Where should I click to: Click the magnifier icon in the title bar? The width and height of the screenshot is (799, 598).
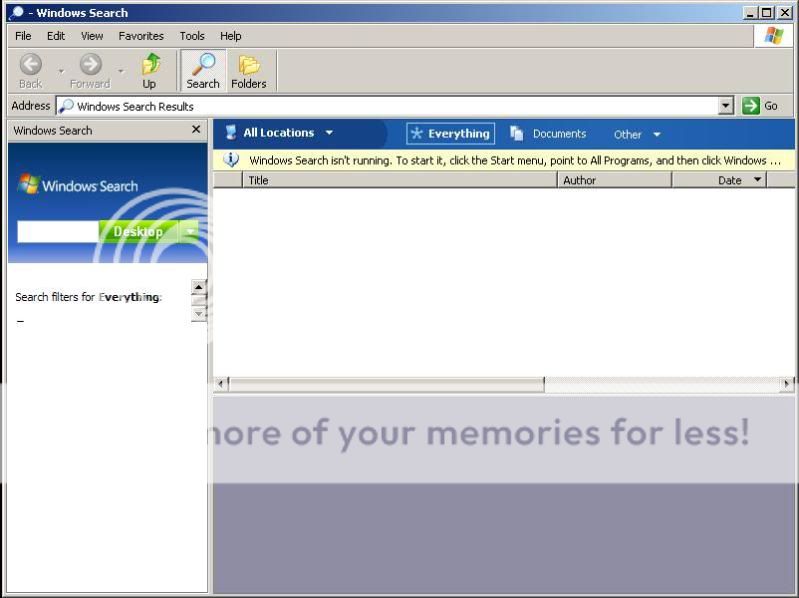(16, 13)
